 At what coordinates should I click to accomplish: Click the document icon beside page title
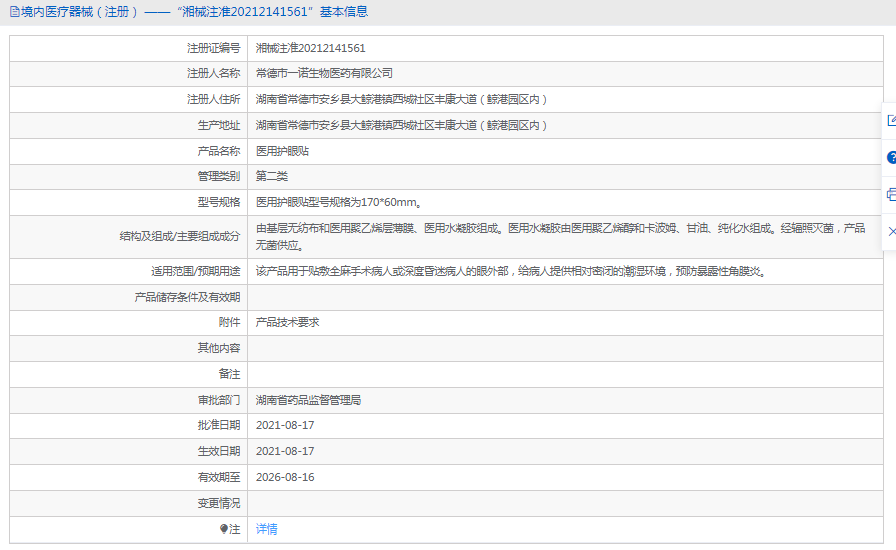click(x=13, y=12)
